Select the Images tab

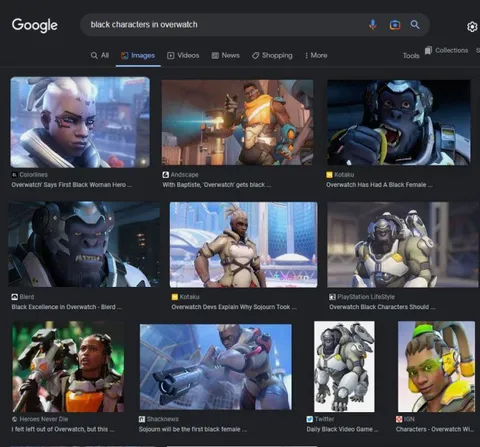138,55
